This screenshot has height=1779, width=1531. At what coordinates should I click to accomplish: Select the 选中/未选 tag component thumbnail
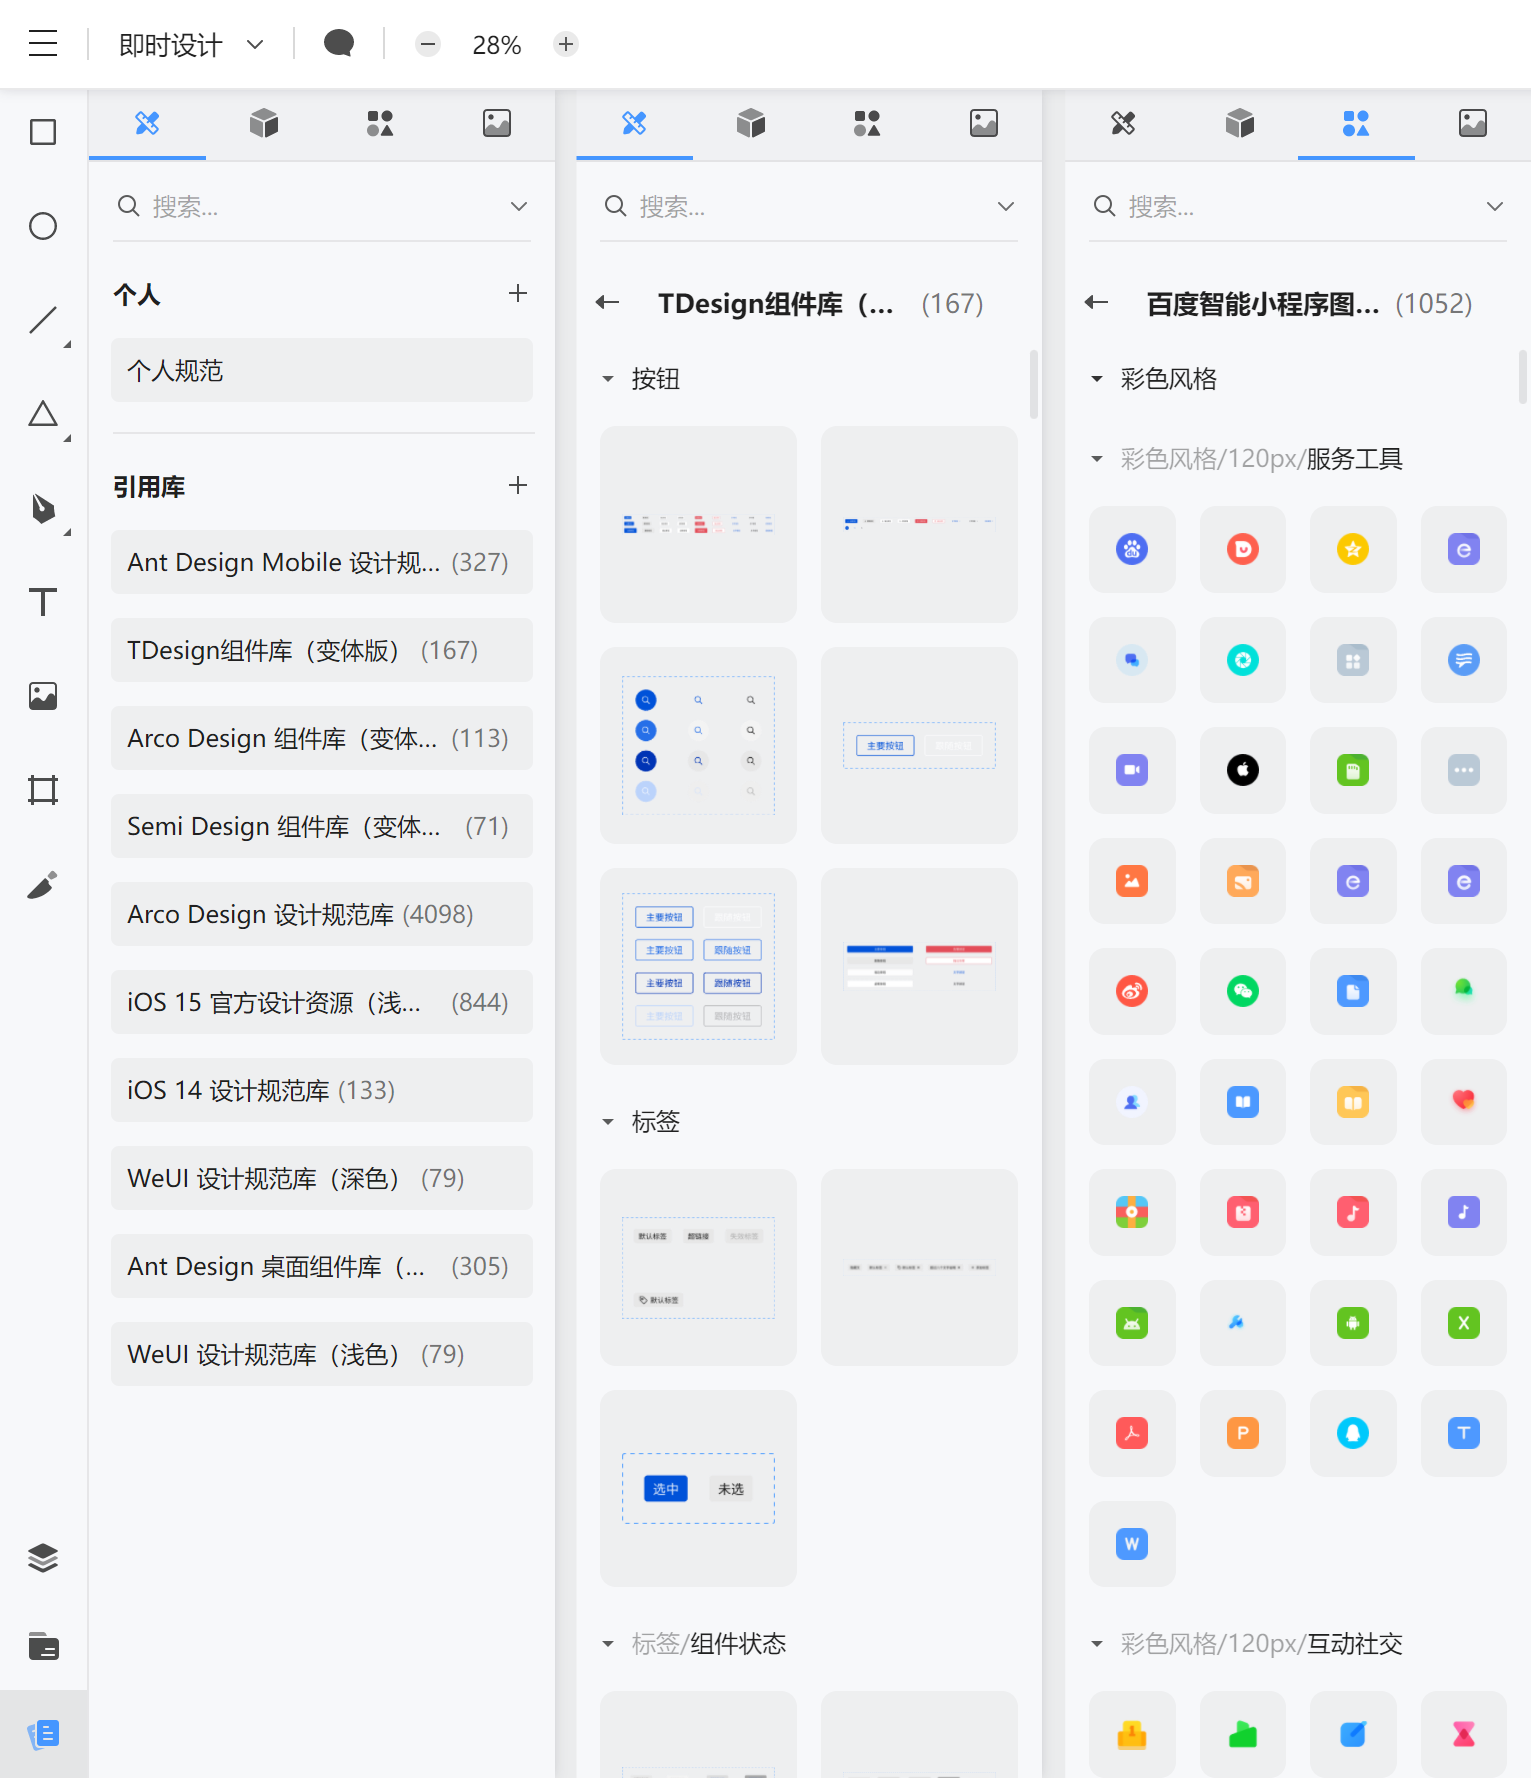(698, 1488)
